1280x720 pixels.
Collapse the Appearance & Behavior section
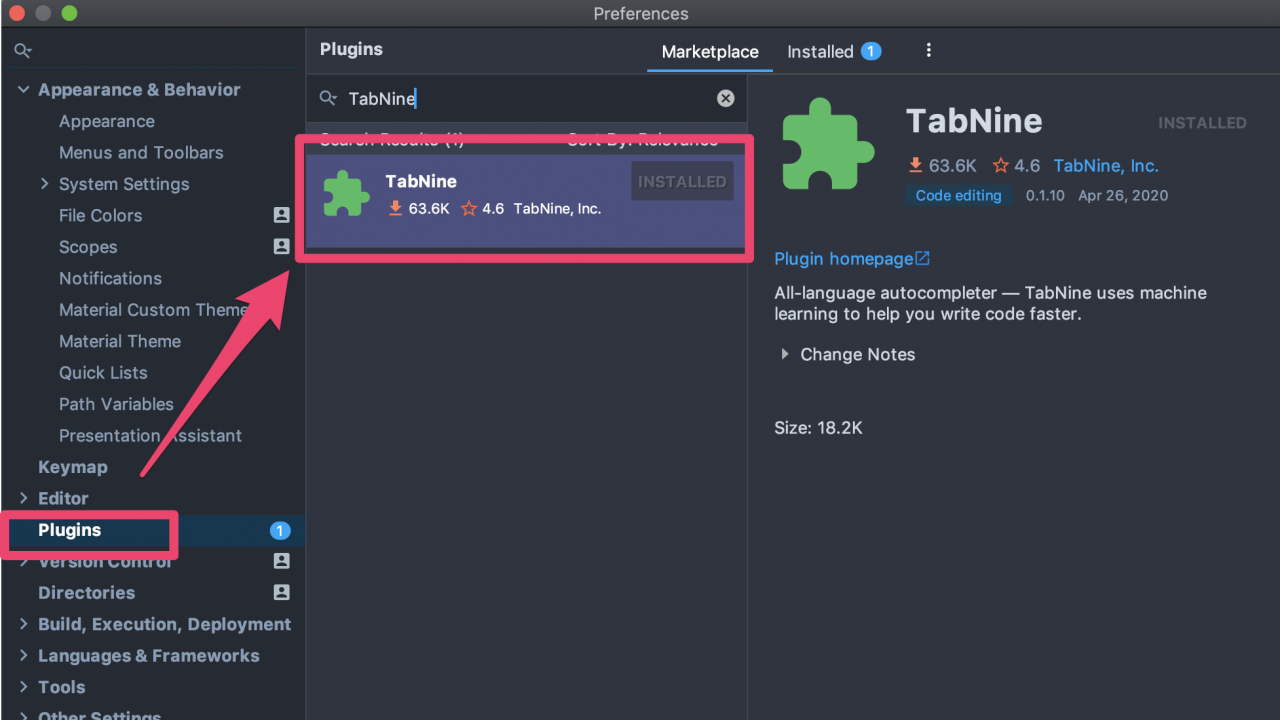pos(23,89)
